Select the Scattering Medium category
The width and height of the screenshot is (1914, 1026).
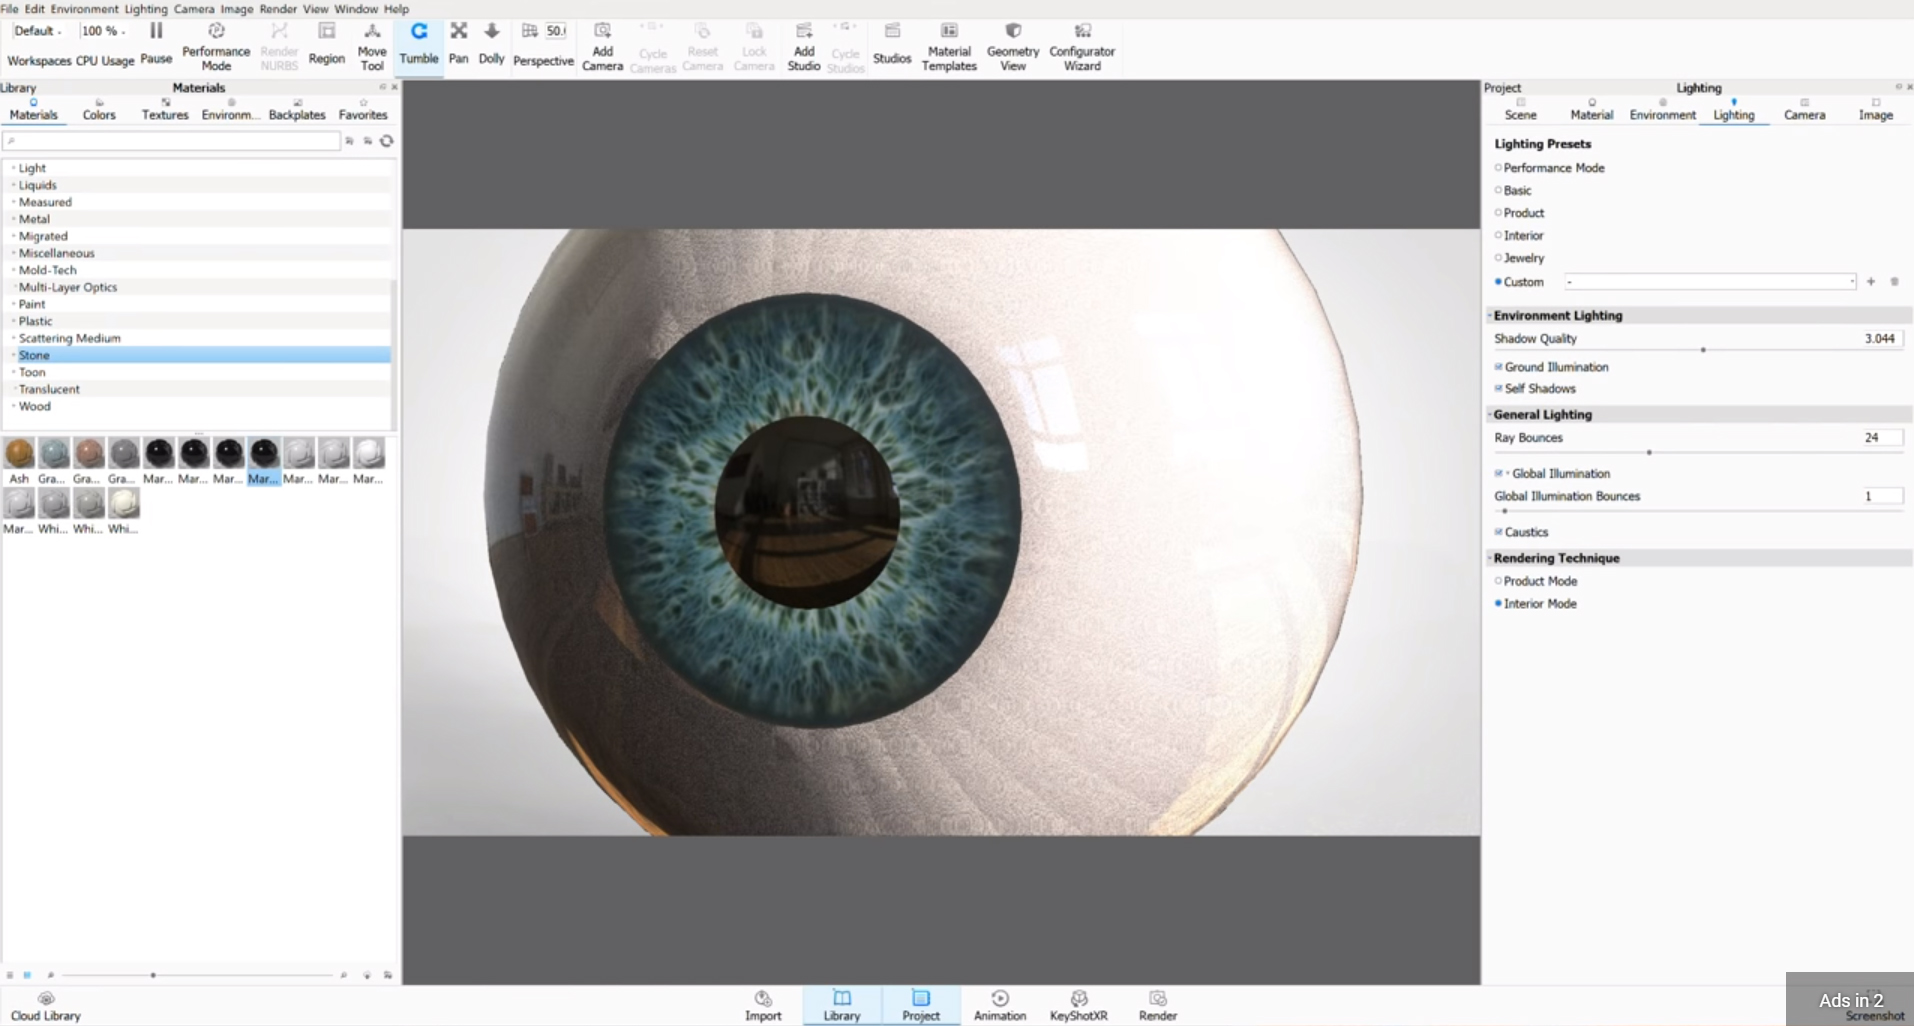point(197,338)
